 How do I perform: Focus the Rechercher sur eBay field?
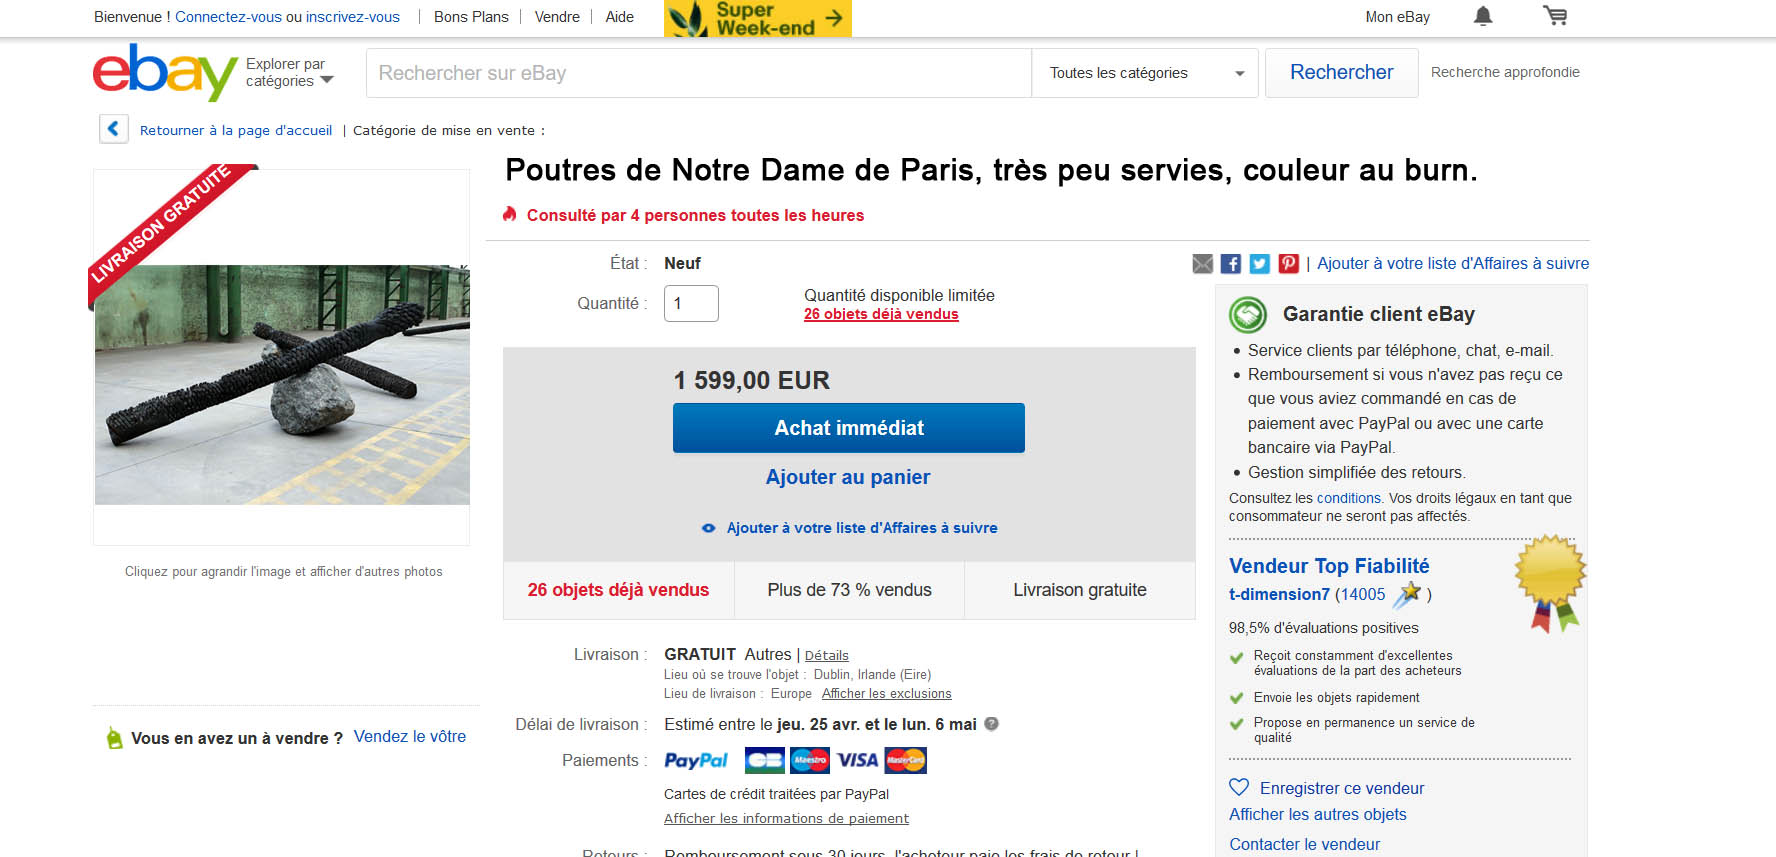698,73
